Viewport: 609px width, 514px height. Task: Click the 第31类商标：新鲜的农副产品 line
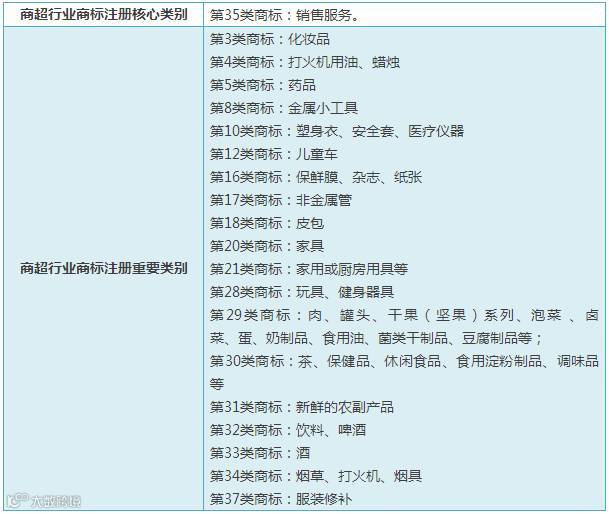pos(302,407)
